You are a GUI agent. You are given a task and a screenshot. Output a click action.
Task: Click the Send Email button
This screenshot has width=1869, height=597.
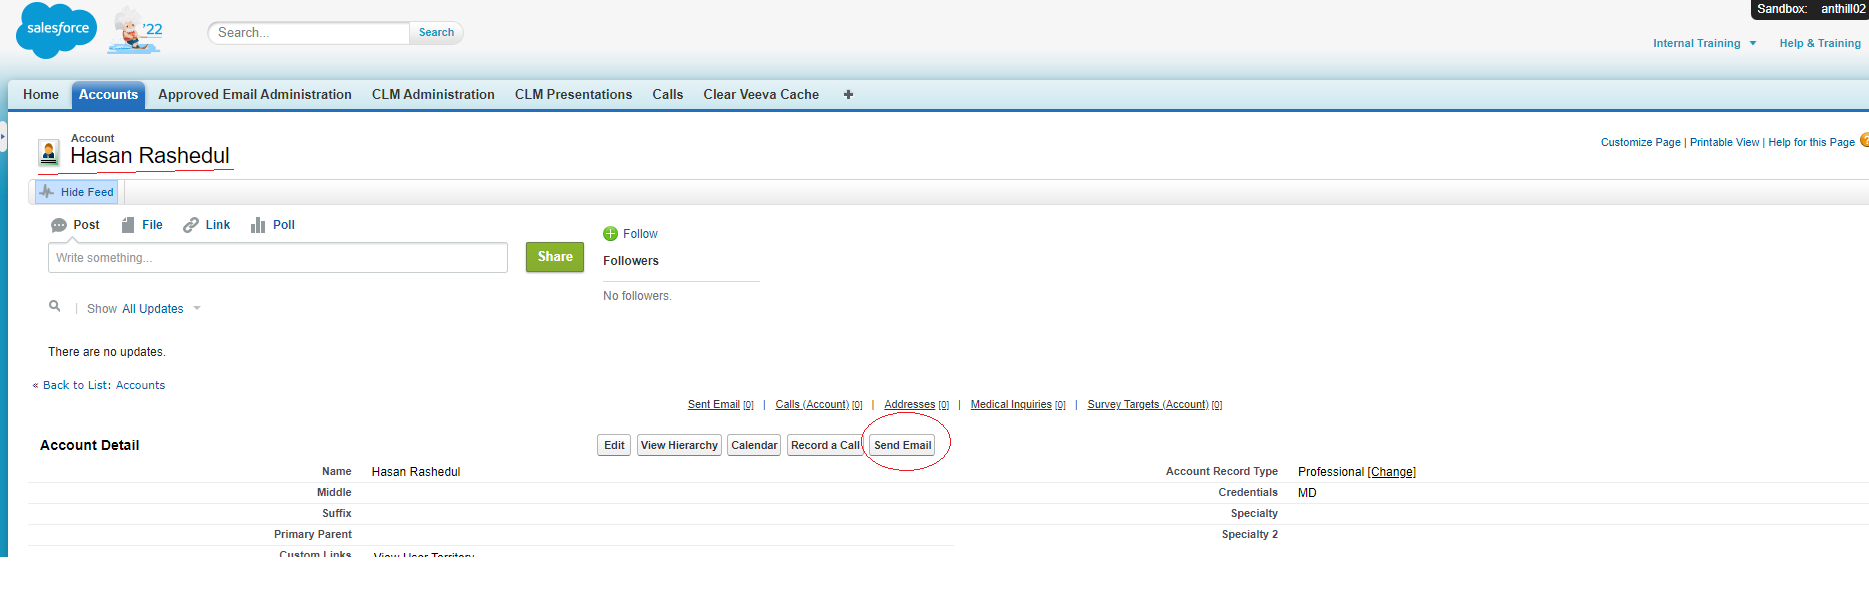pyautogui.click(x=902, y=445)
